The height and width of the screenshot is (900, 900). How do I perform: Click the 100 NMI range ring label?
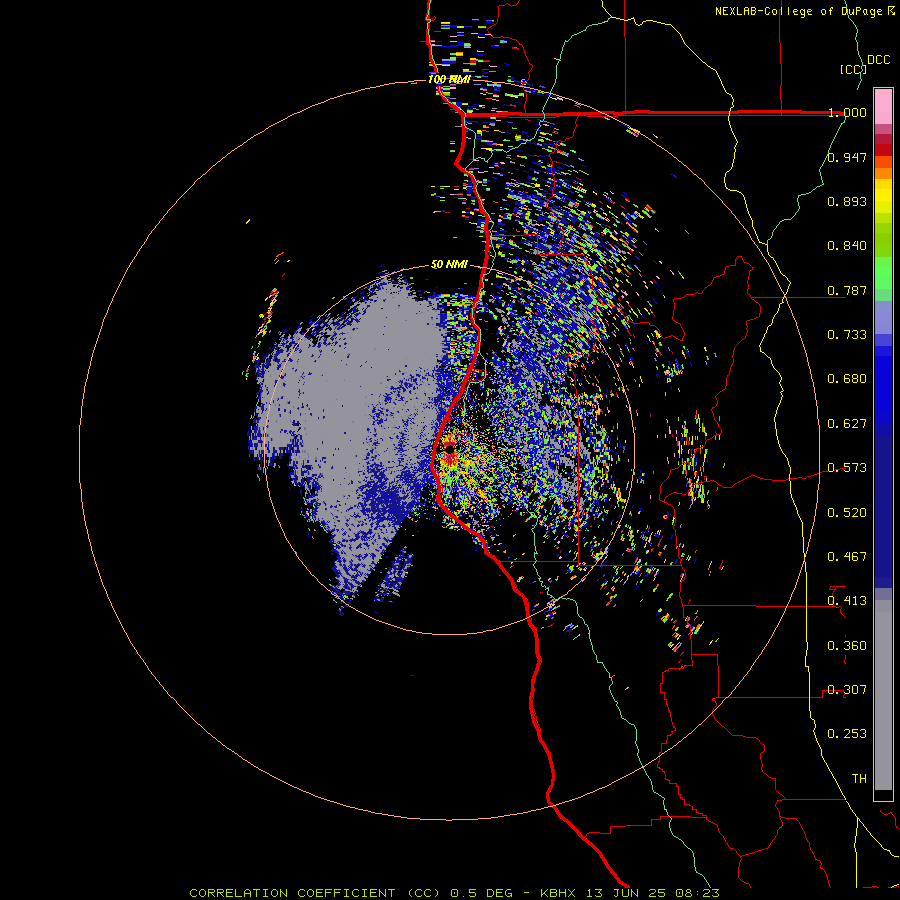coord(449,79)
